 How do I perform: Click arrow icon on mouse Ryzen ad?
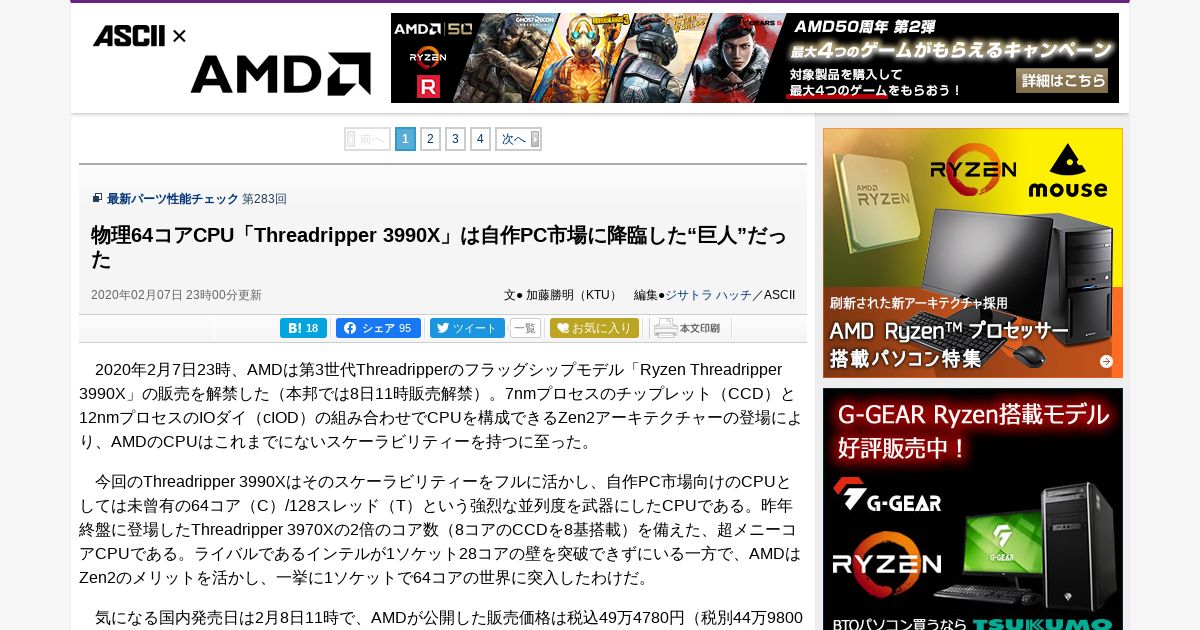point(1106,362)
